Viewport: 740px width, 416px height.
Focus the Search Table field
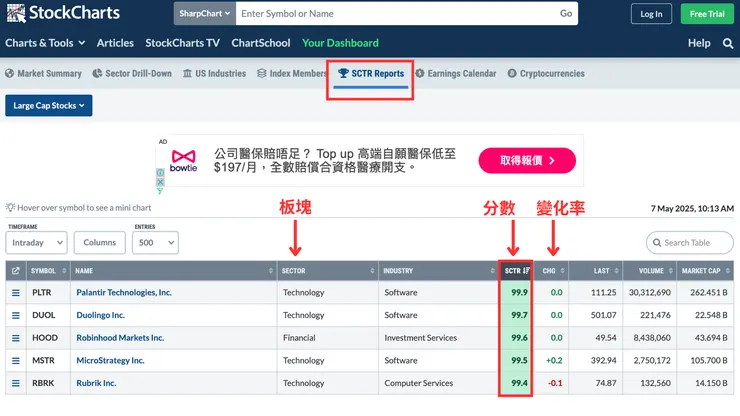(x=690, y=243)
